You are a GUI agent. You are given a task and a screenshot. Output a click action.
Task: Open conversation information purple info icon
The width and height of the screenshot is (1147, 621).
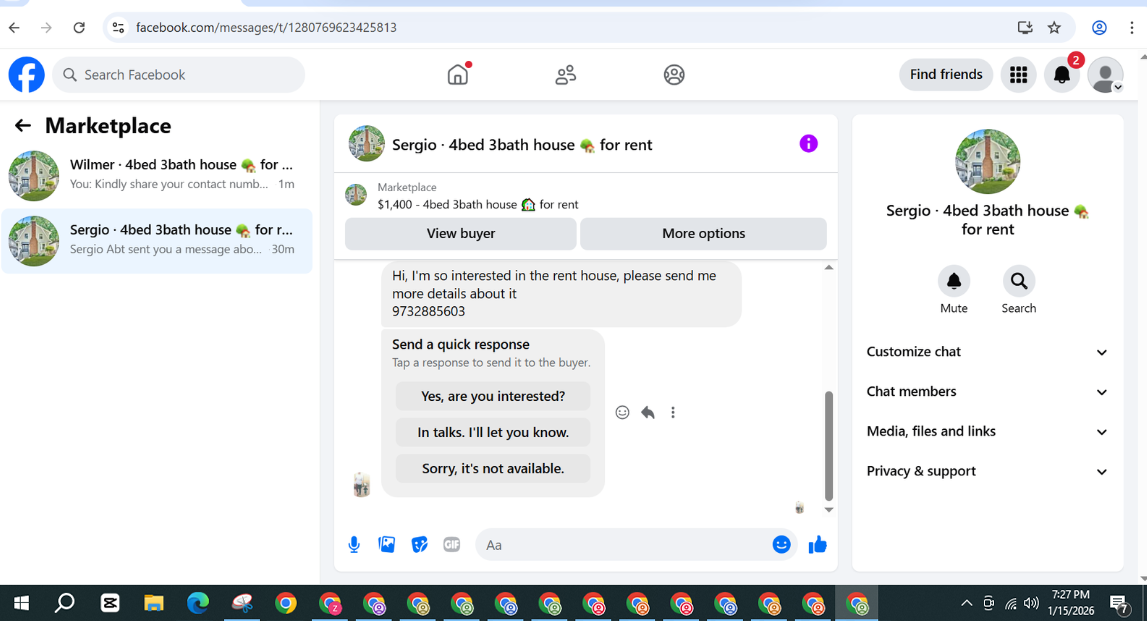(808, 143)
